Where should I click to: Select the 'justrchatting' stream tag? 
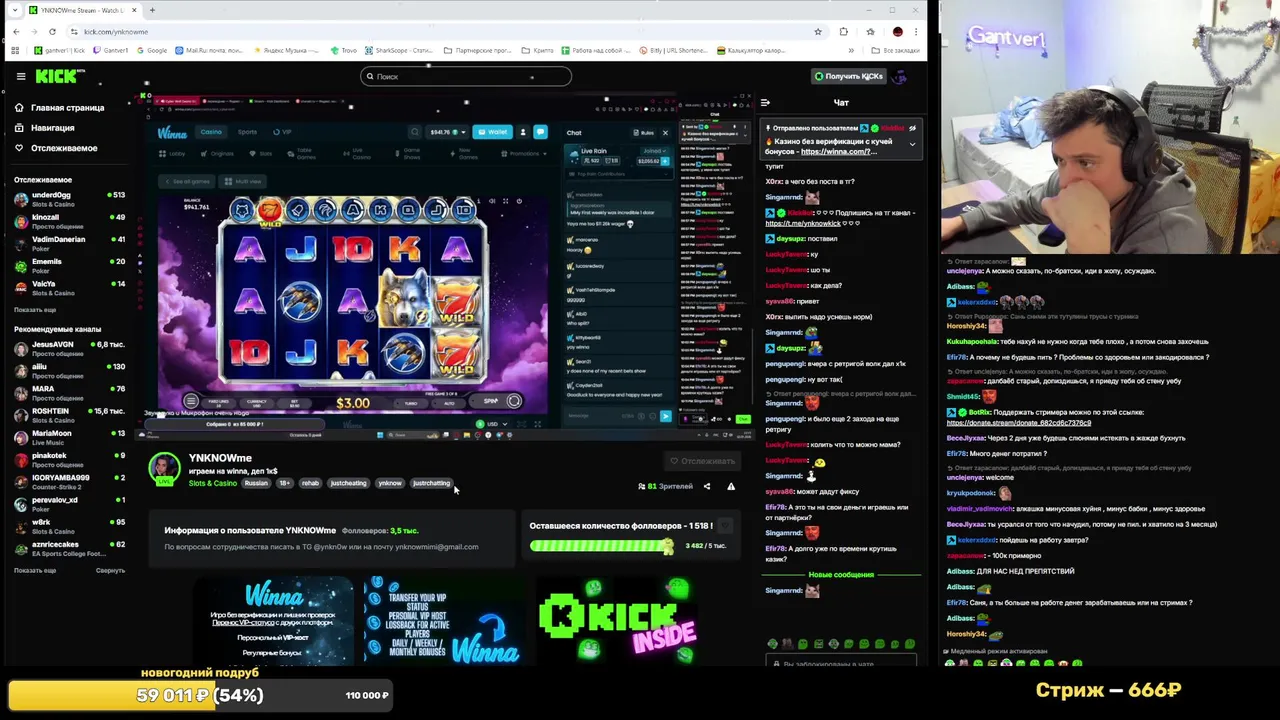pos(431,484)
